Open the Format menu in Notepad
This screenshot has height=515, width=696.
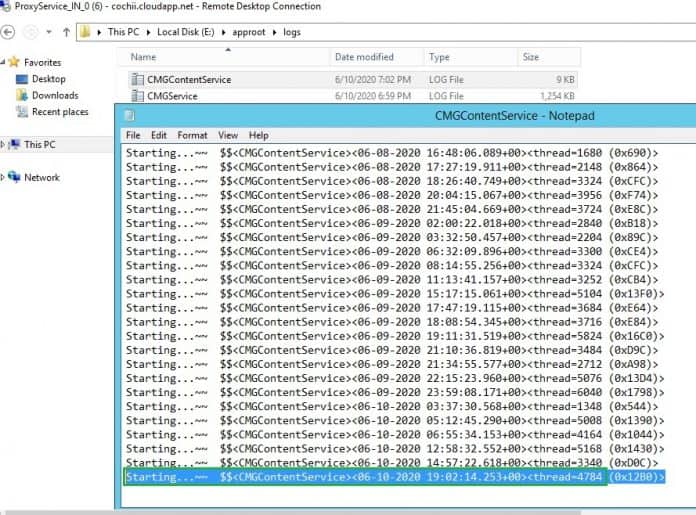pos(192,135)
